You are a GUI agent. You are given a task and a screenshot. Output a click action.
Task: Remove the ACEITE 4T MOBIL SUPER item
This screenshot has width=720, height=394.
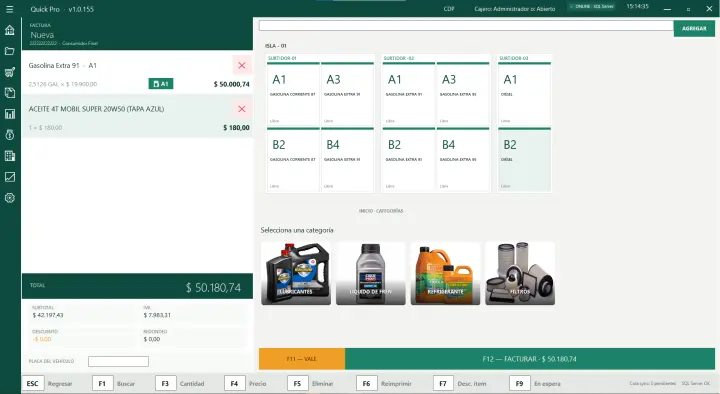(x=242, y=109)
